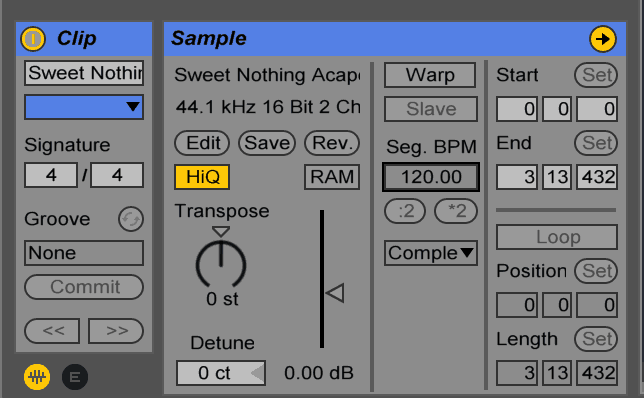Click the End beats field showing 13
Image resolution: width=644 pixels, height=398 pixels.
(557, 177)
